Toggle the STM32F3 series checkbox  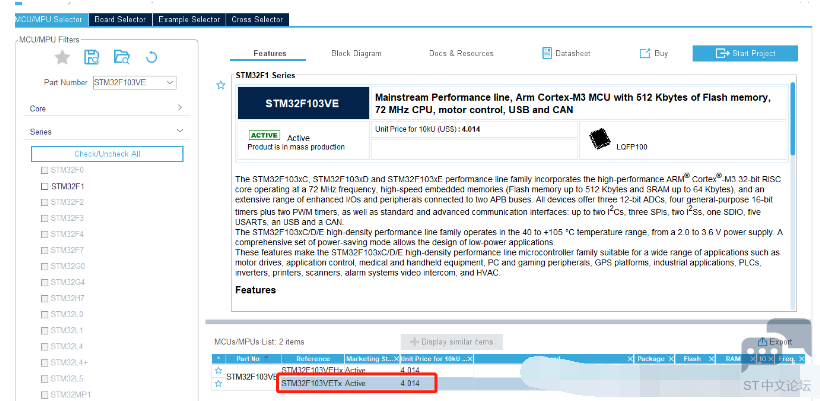(44, 219)
